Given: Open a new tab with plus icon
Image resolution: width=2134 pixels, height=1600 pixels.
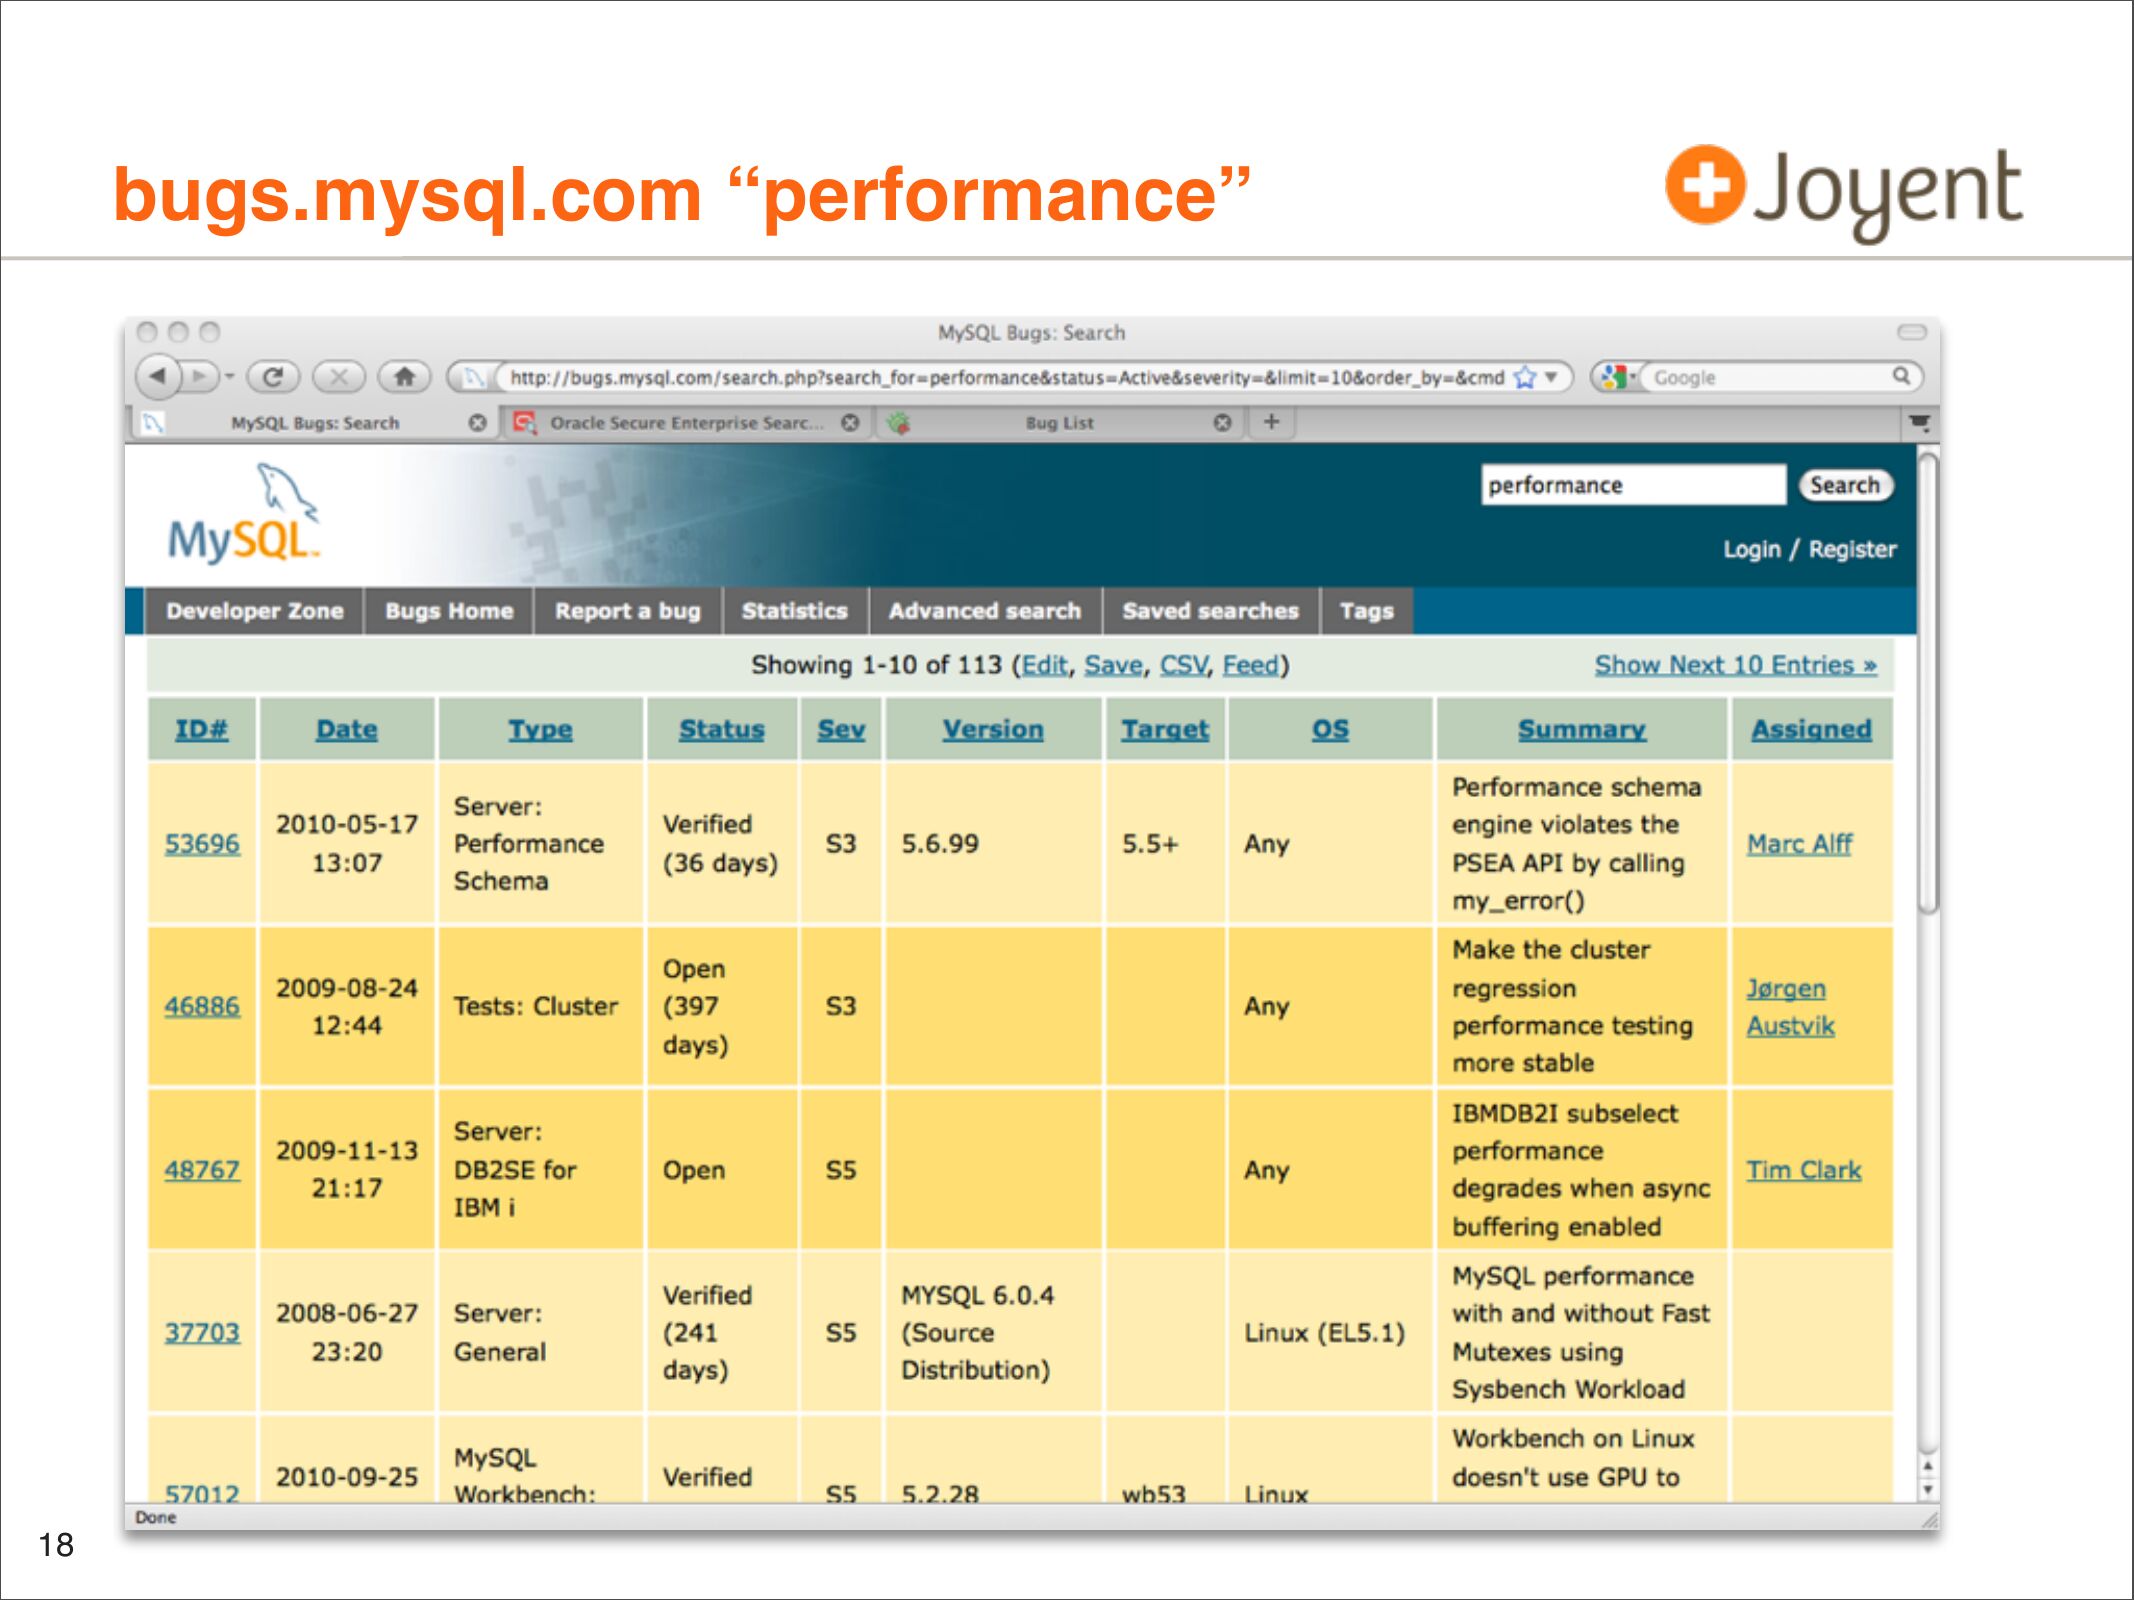Looking at the screenshot, I should 1271,422.
